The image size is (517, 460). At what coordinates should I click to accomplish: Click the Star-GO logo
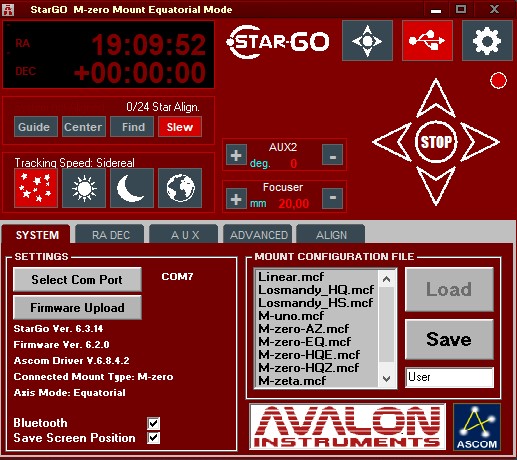tap(278, 42)
